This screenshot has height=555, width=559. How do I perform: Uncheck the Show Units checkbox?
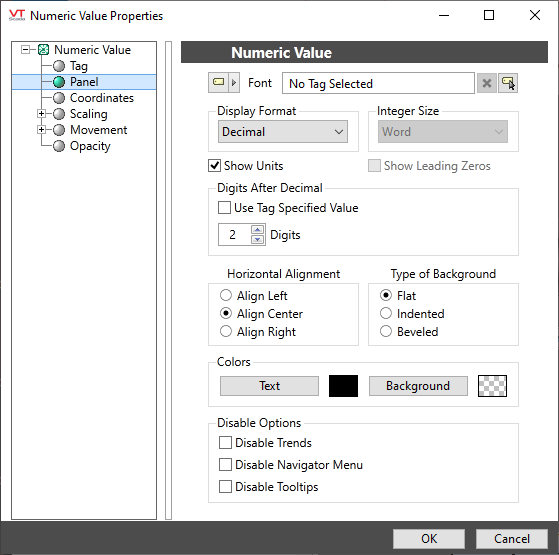tap(214, 166)
